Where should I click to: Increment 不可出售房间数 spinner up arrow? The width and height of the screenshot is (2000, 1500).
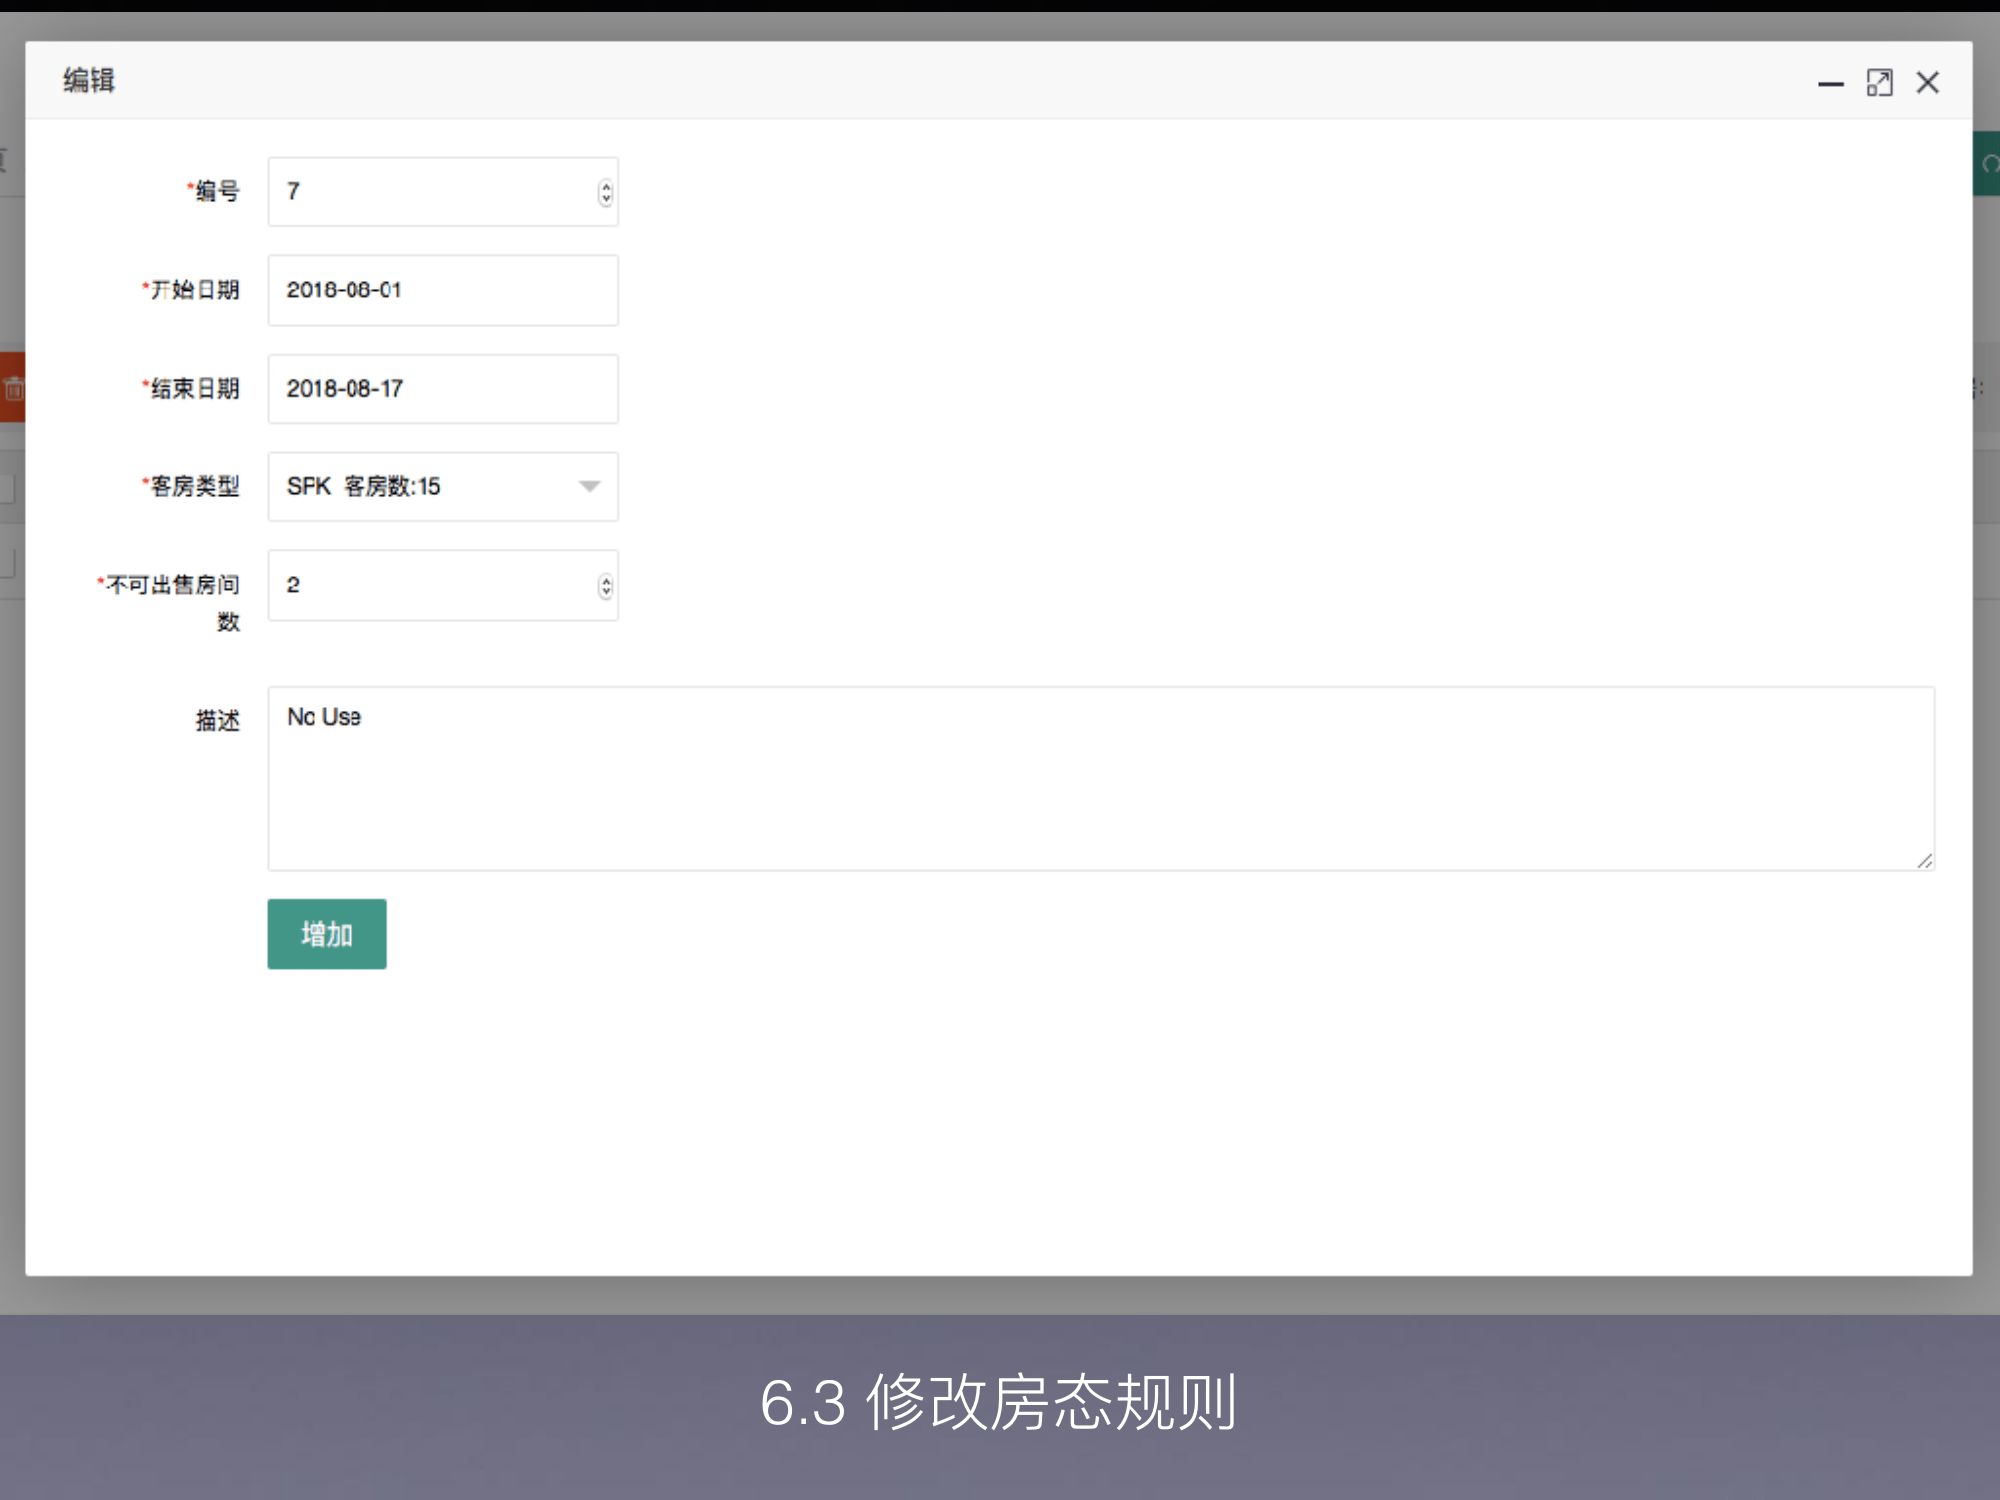tap(606, 580)
